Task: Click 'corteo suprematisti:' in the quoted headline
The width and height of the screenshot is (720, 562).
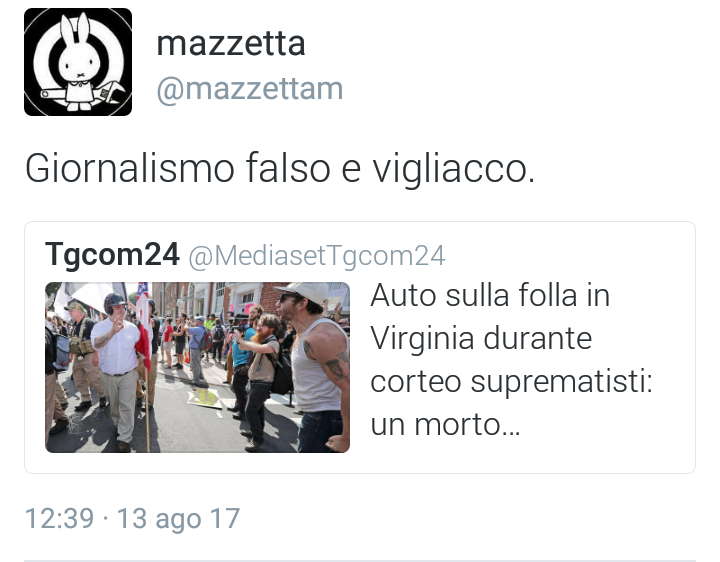Action: (x=511, y=382)
